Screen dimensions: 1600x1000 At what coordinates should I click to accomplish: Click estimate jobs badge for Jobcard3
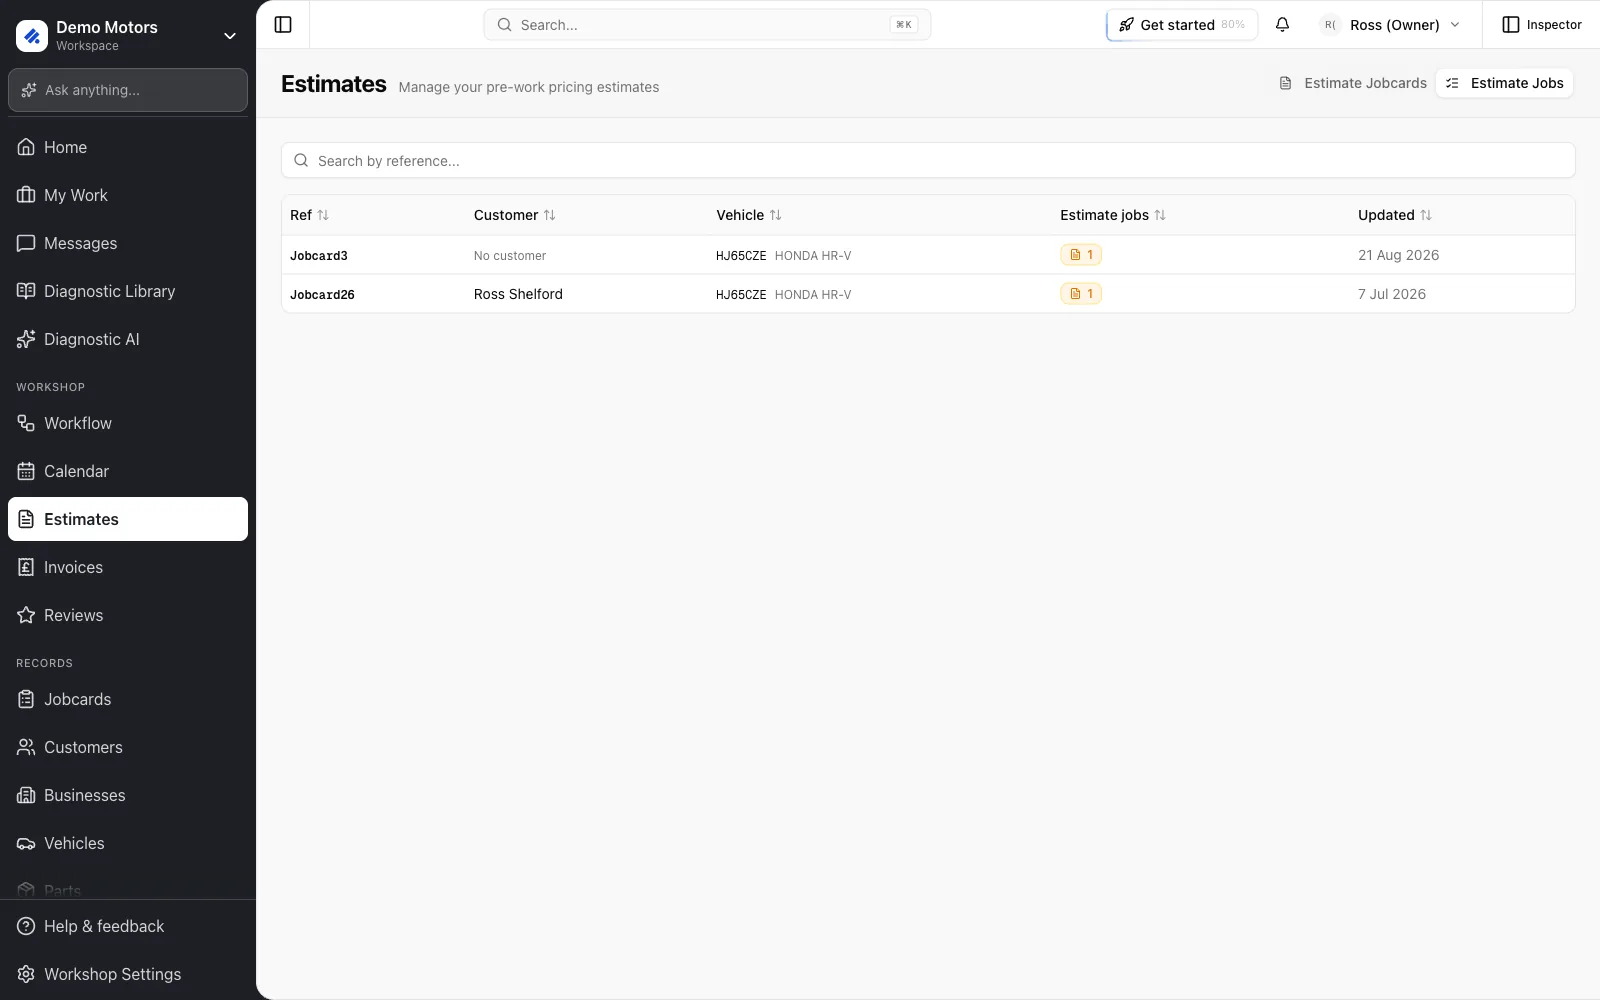point(1081,255)
